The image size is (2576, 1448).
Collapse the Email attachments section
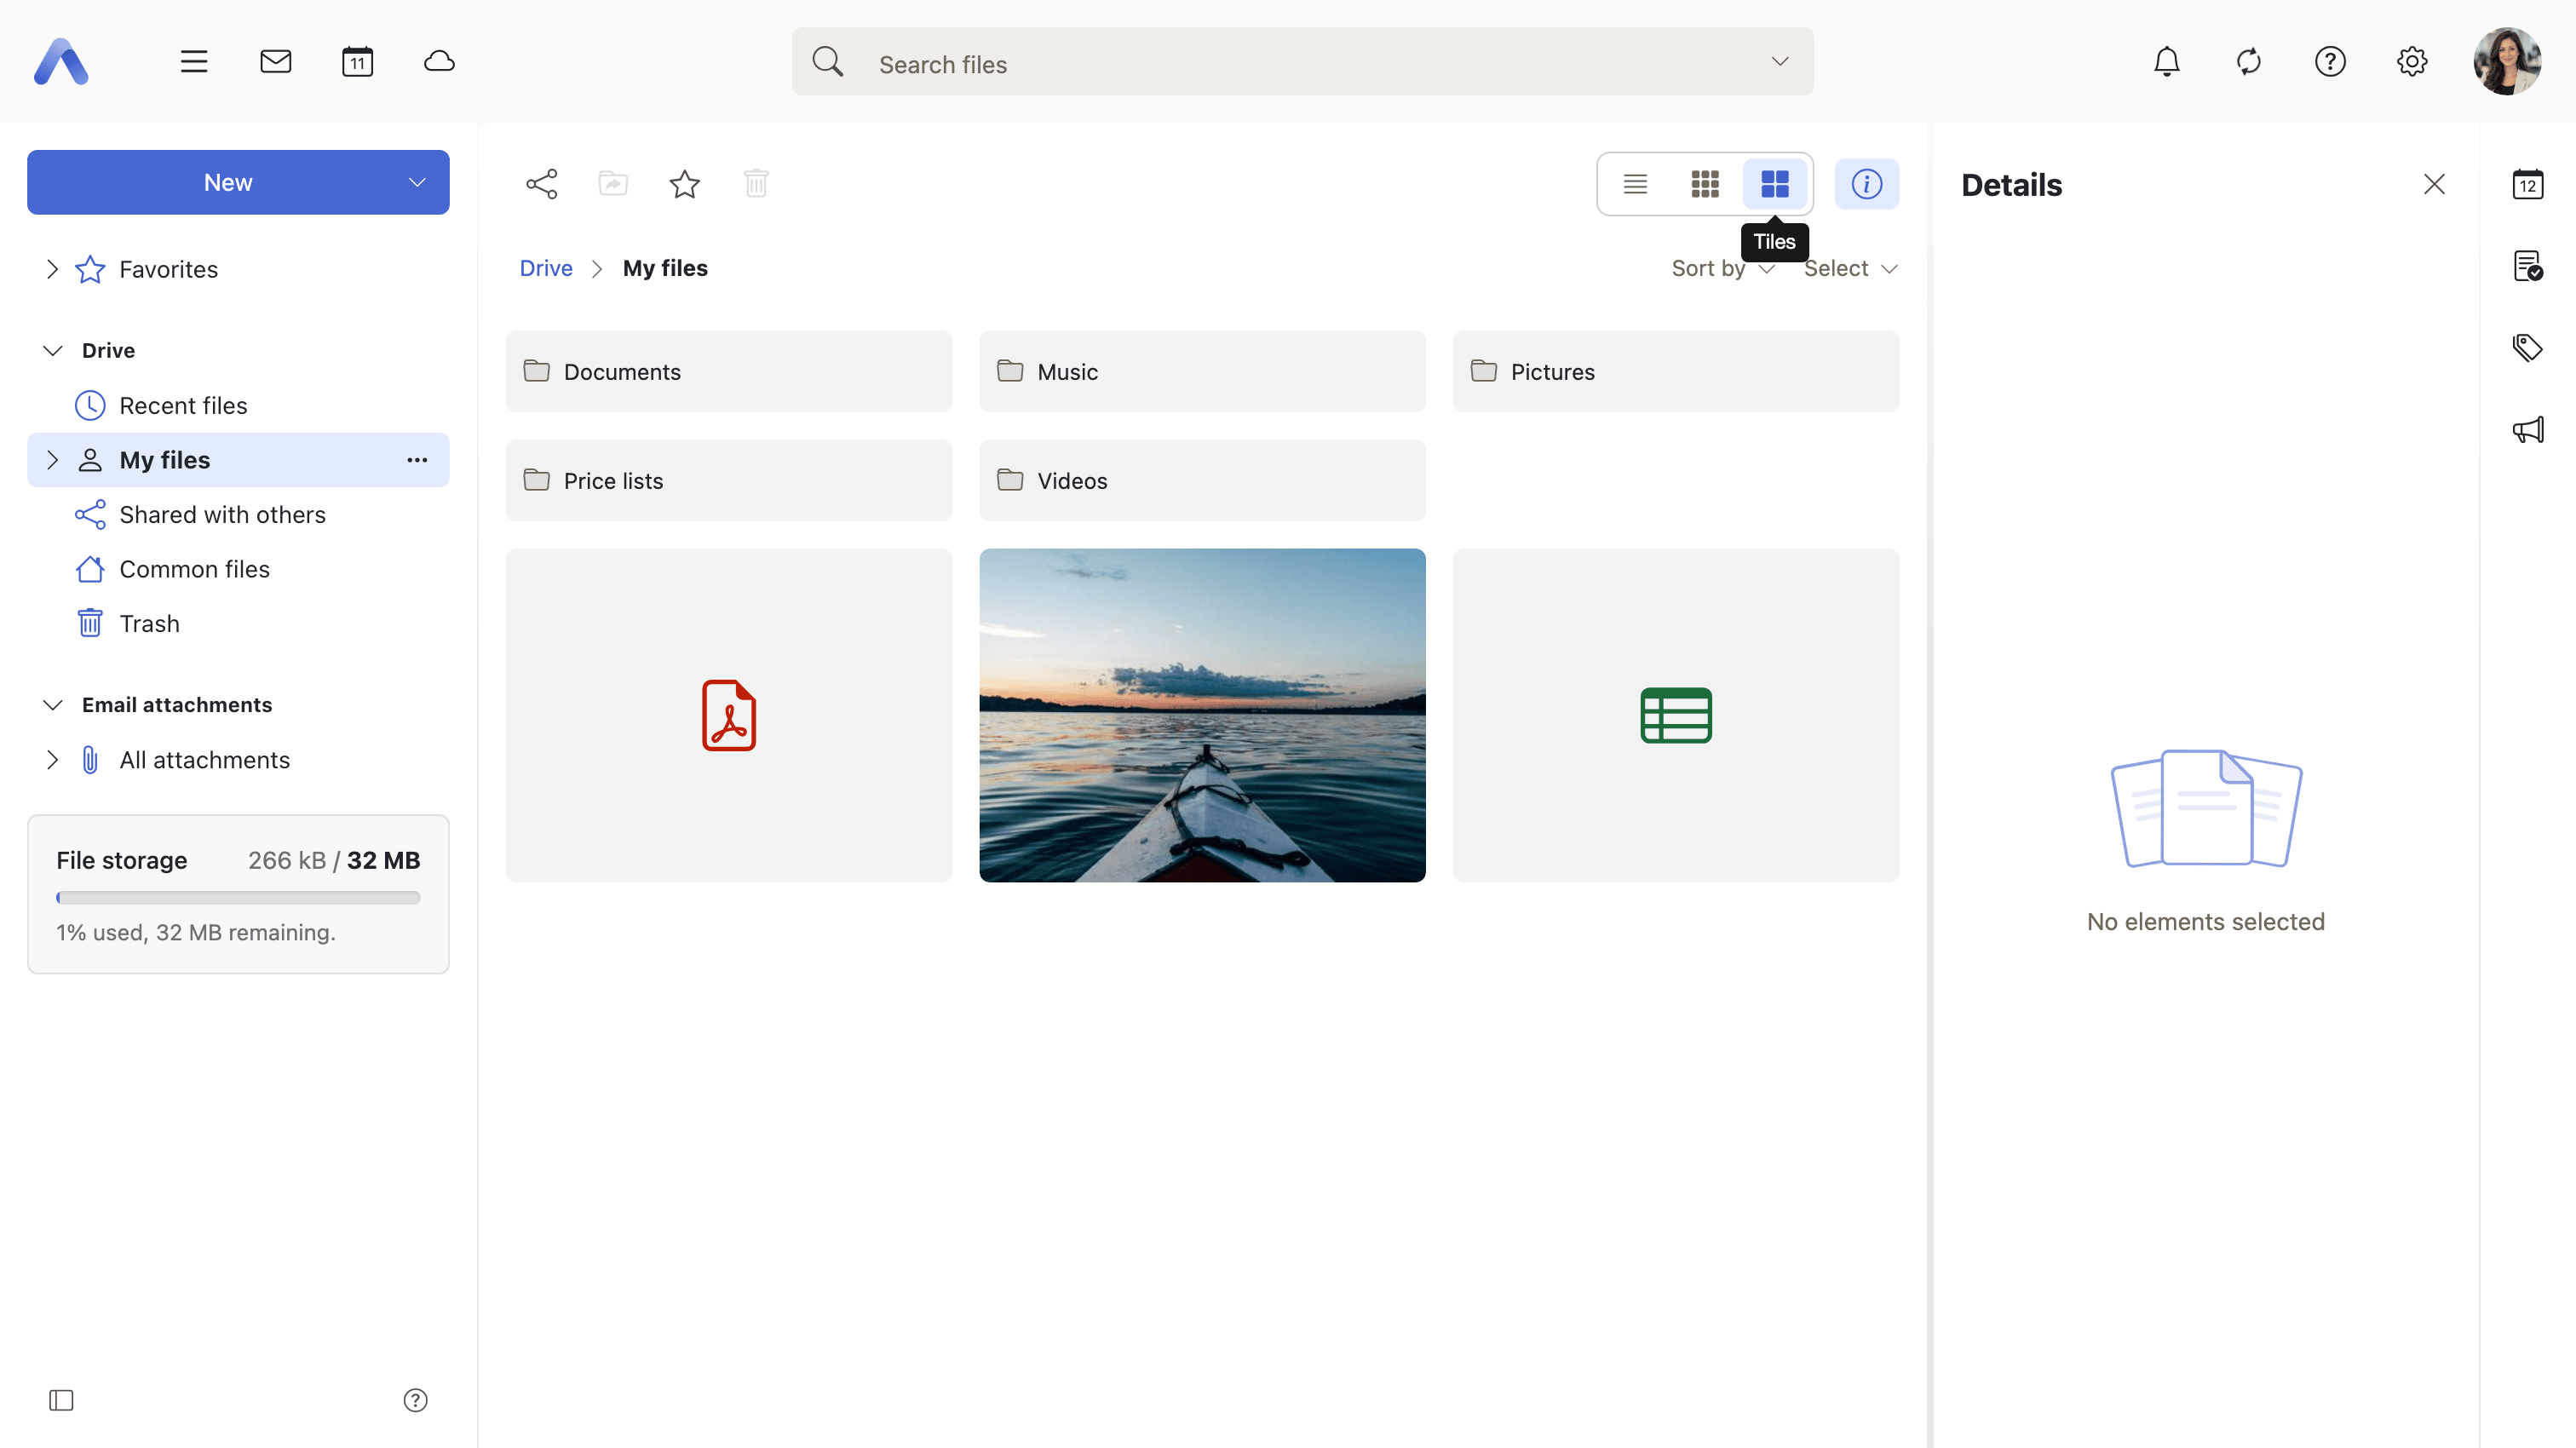pyautogui.click(x=52, y=705)
